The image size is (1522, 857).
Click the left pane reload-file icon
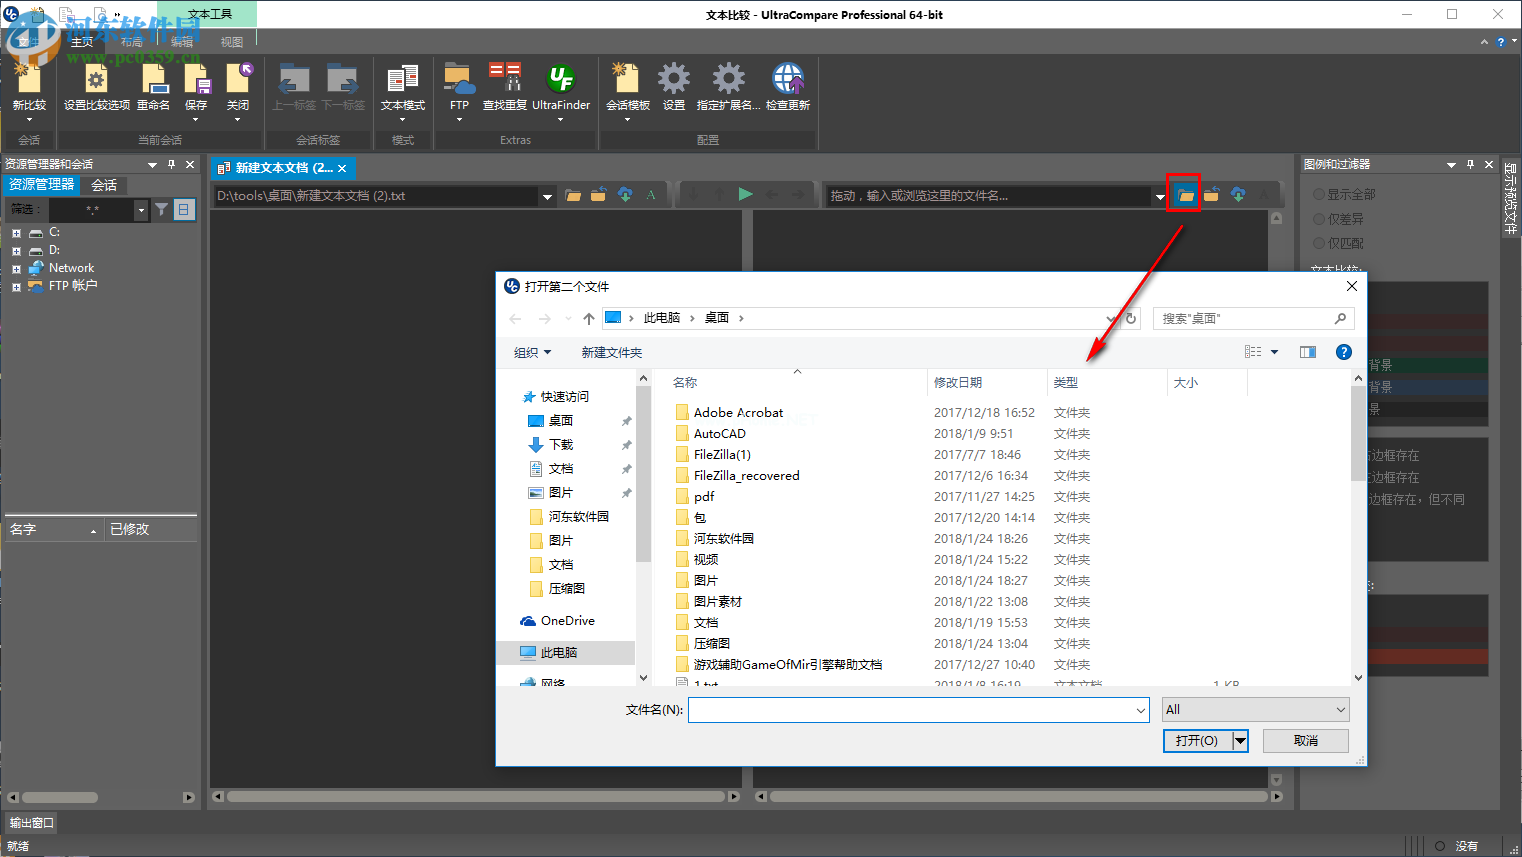(x=598, y=195)
